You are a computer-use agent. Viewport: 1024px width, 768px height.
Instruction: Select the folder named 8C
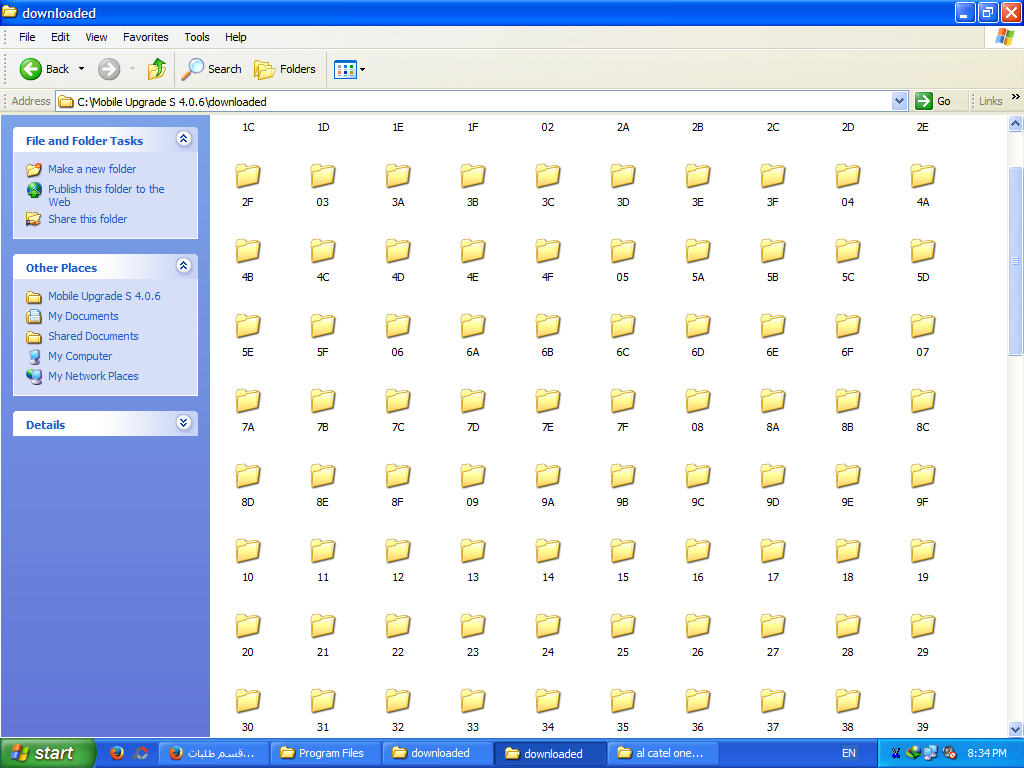coord(923,410)
